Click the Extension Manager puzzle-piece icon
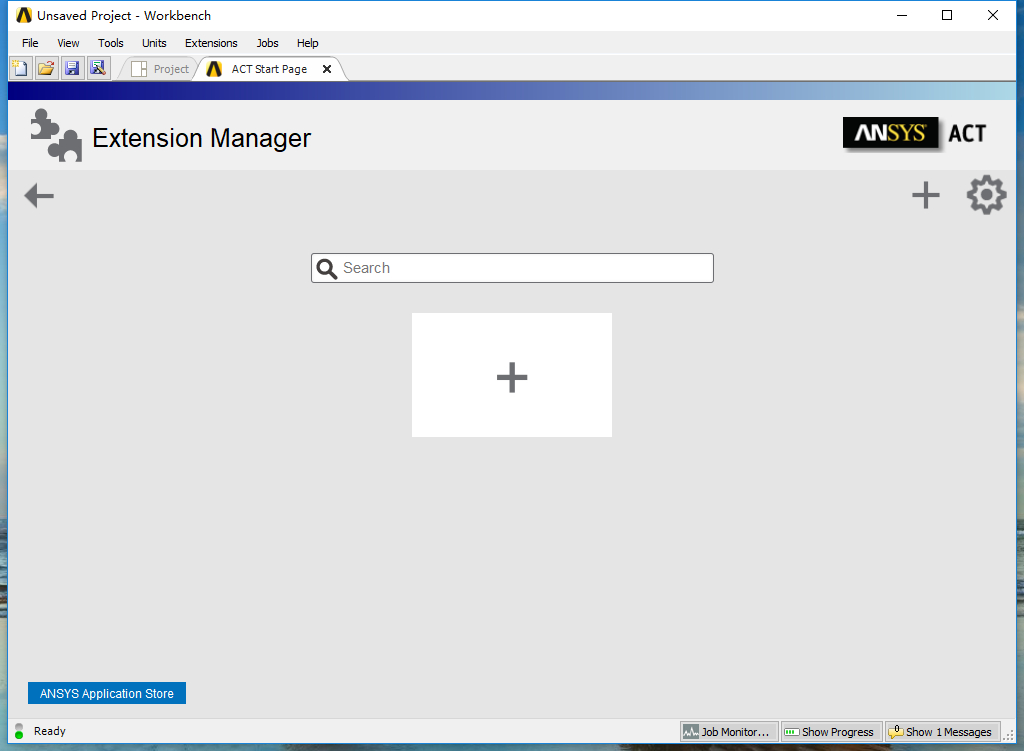The image size is (1024, 751). tap(56, 135)
